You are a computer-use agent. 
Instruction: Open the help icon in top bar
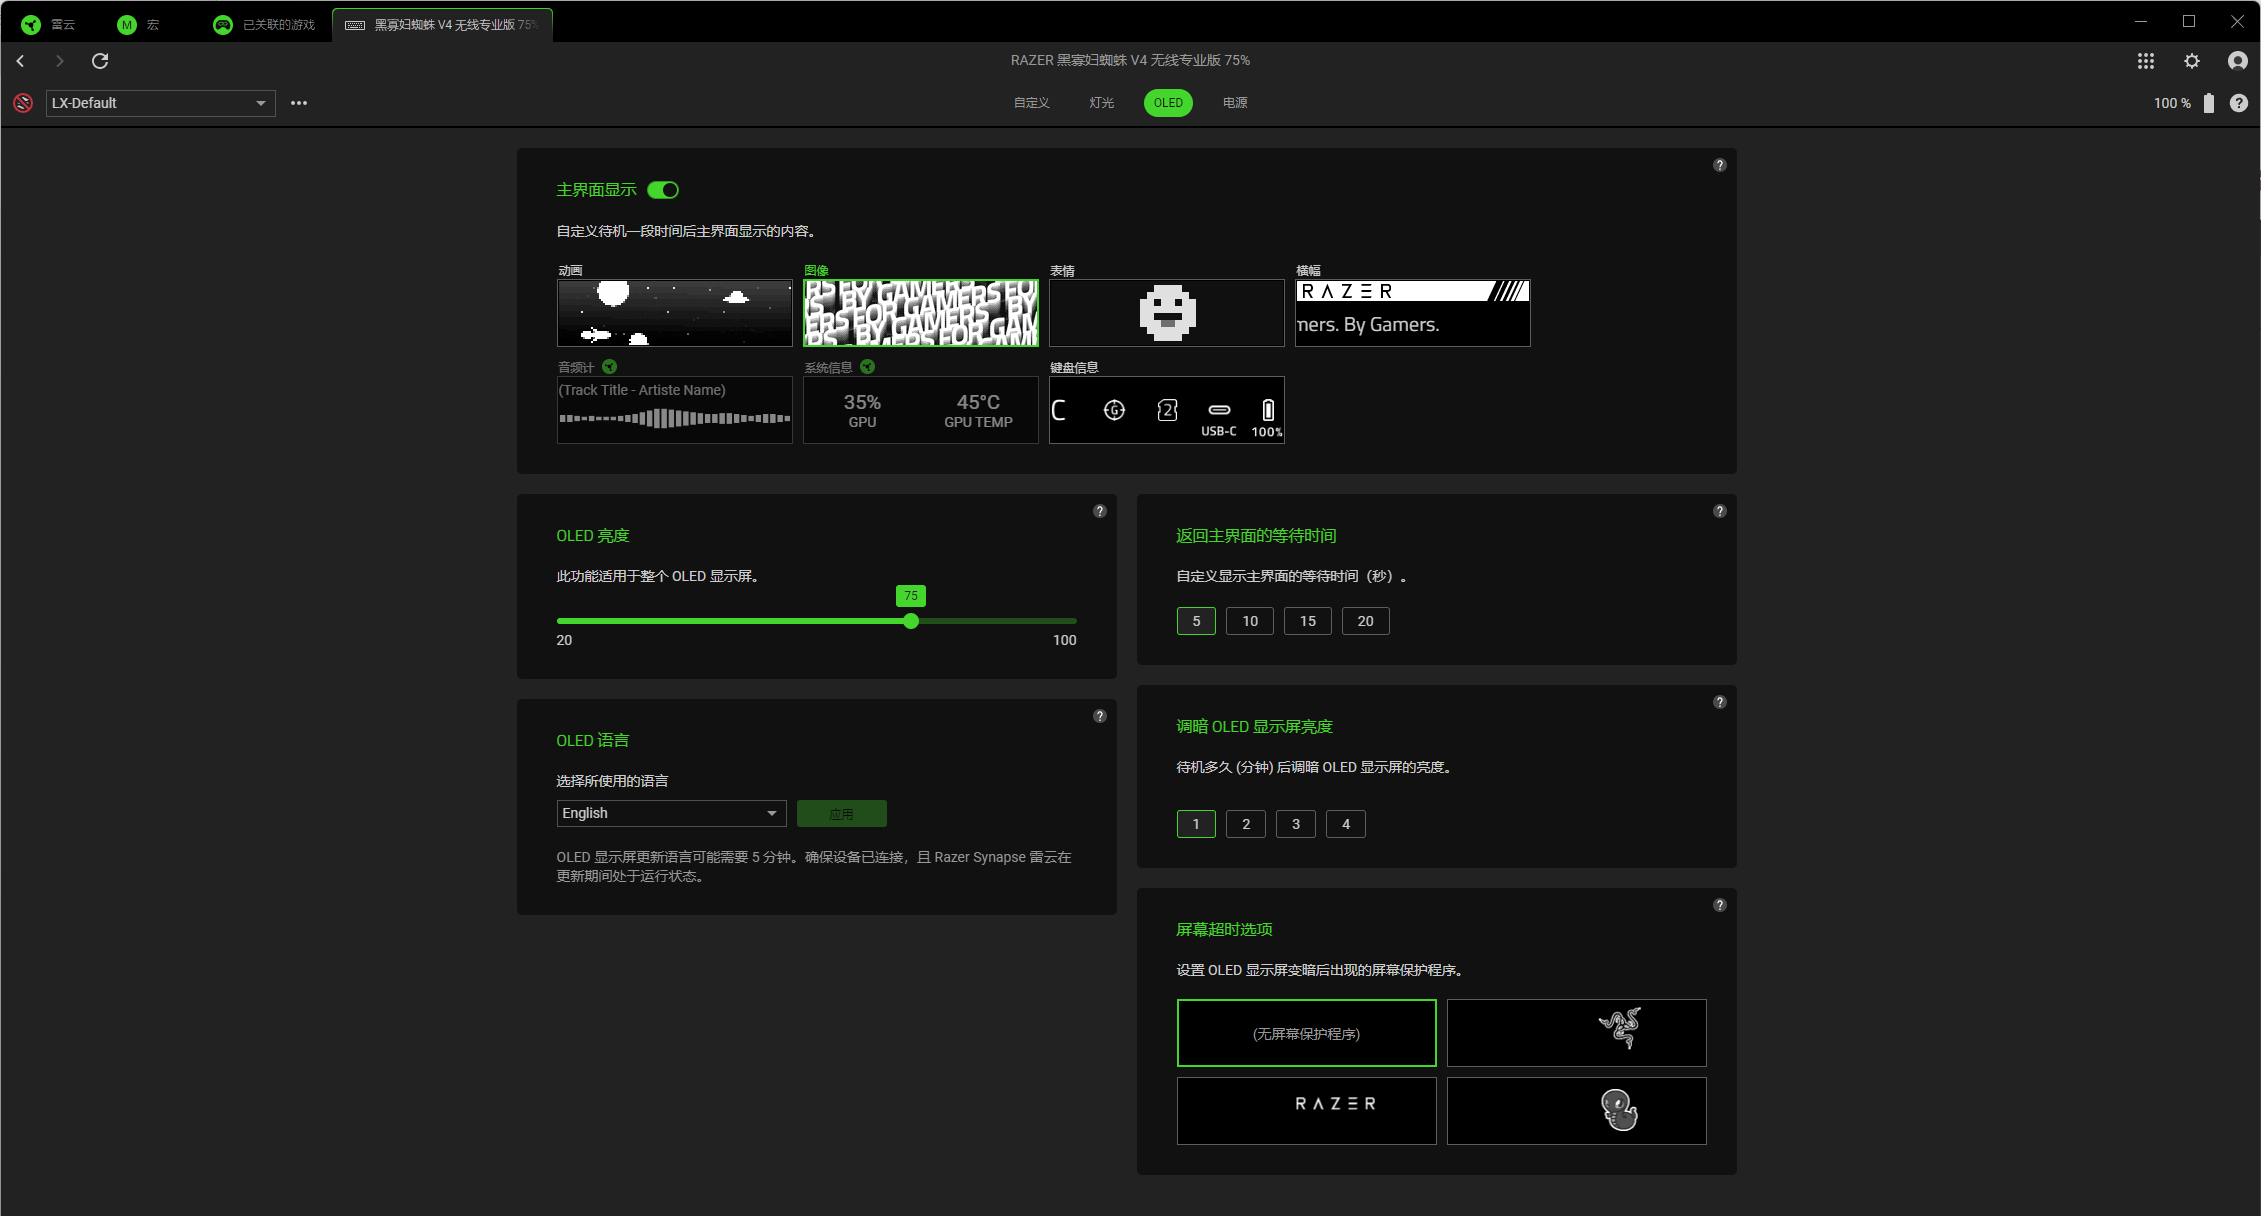click(2239, 103)
